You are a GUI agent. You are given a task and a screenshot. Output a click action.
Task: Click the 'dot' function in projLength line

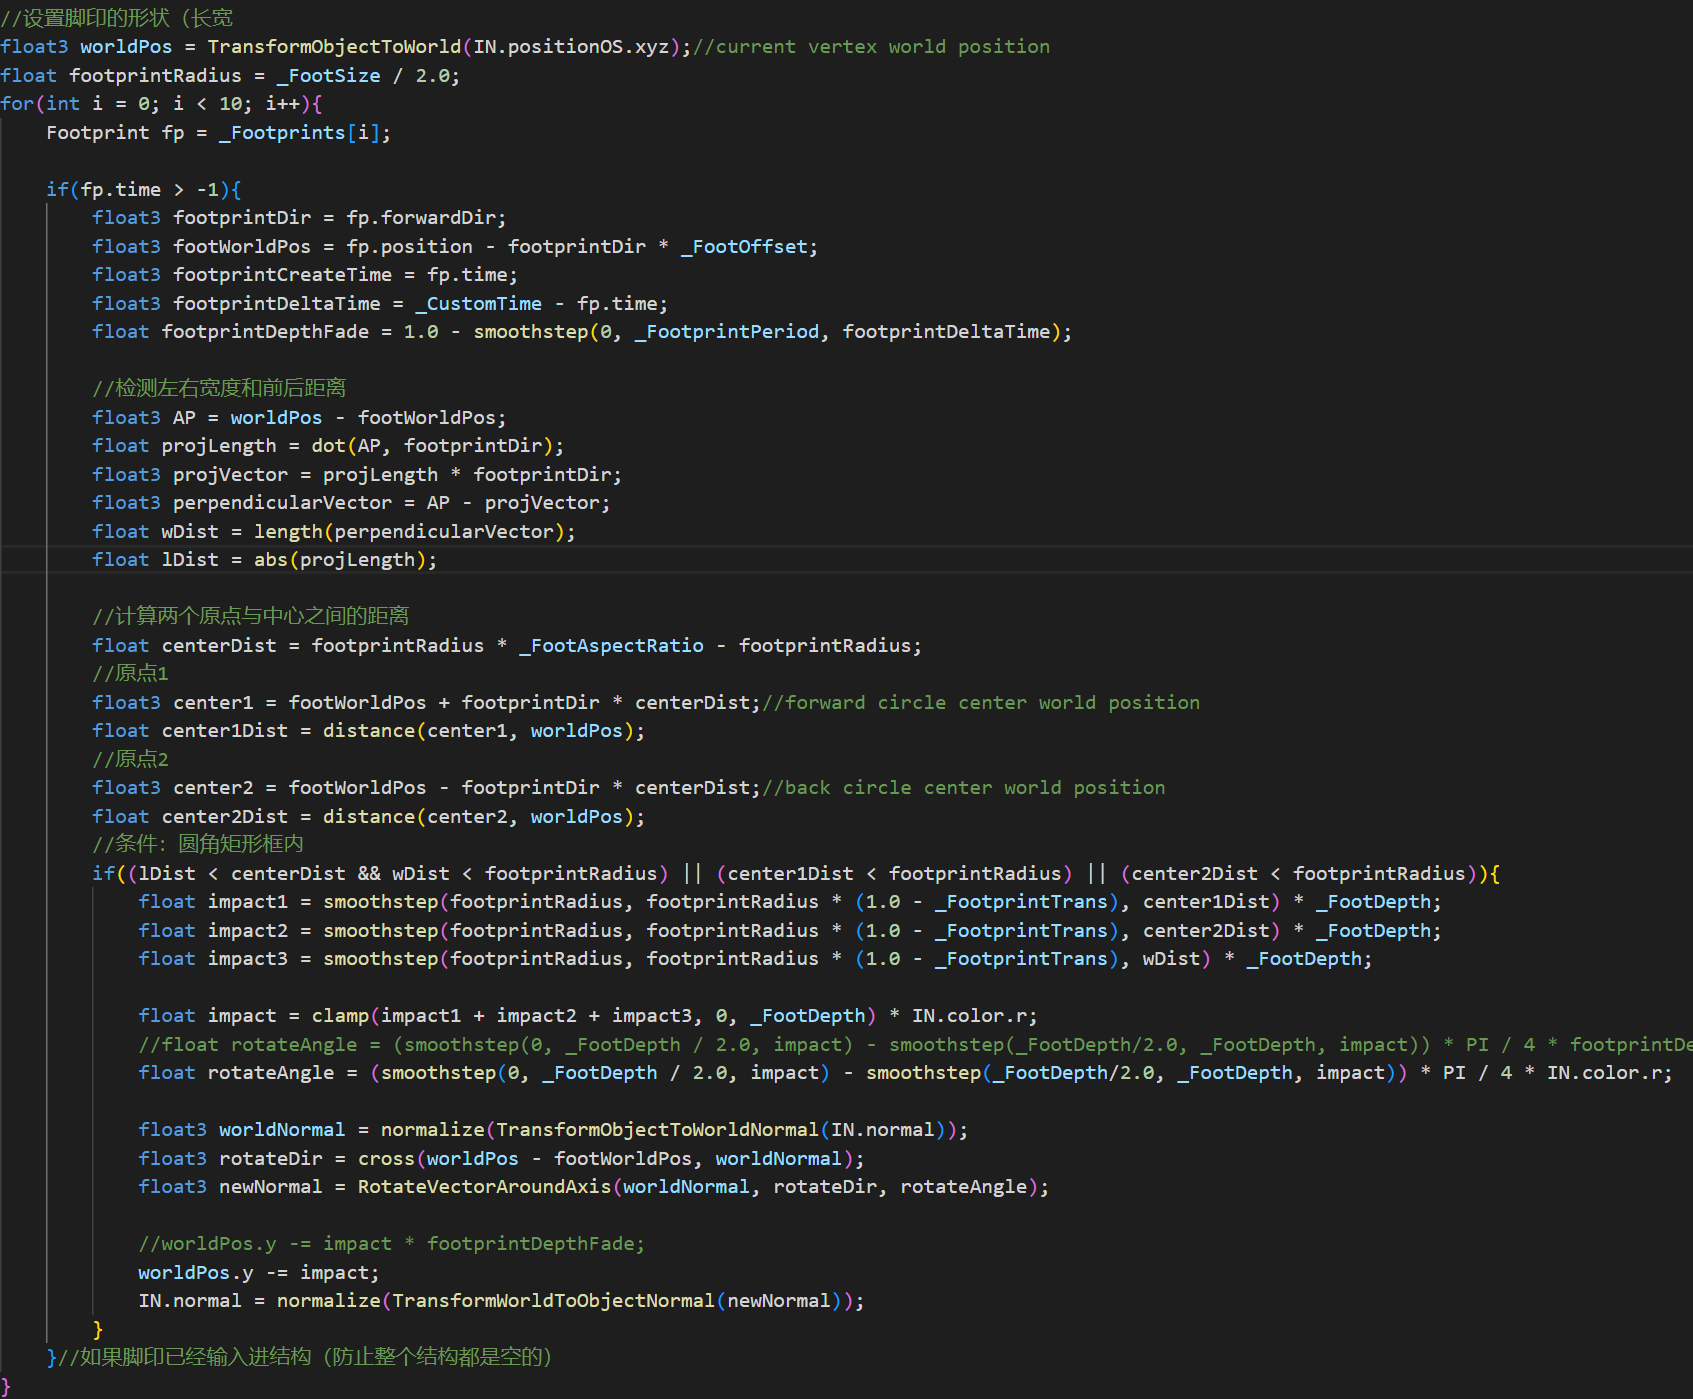[328, 446]
